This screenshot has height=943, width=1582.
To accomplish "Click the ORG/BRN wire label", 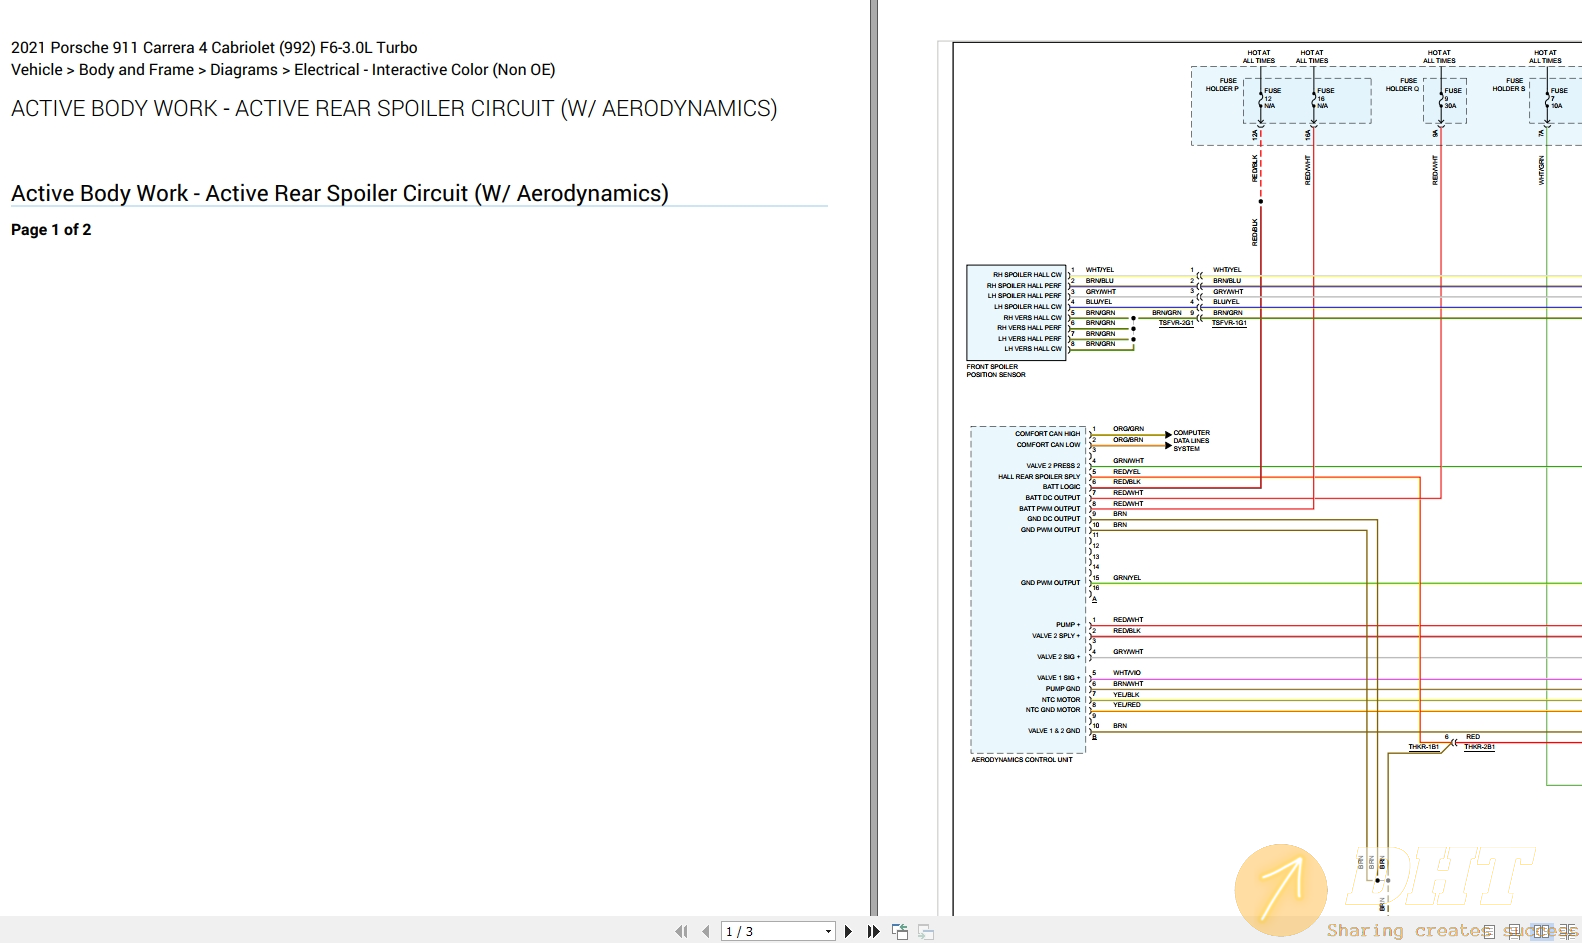I will pos(1129,440).
